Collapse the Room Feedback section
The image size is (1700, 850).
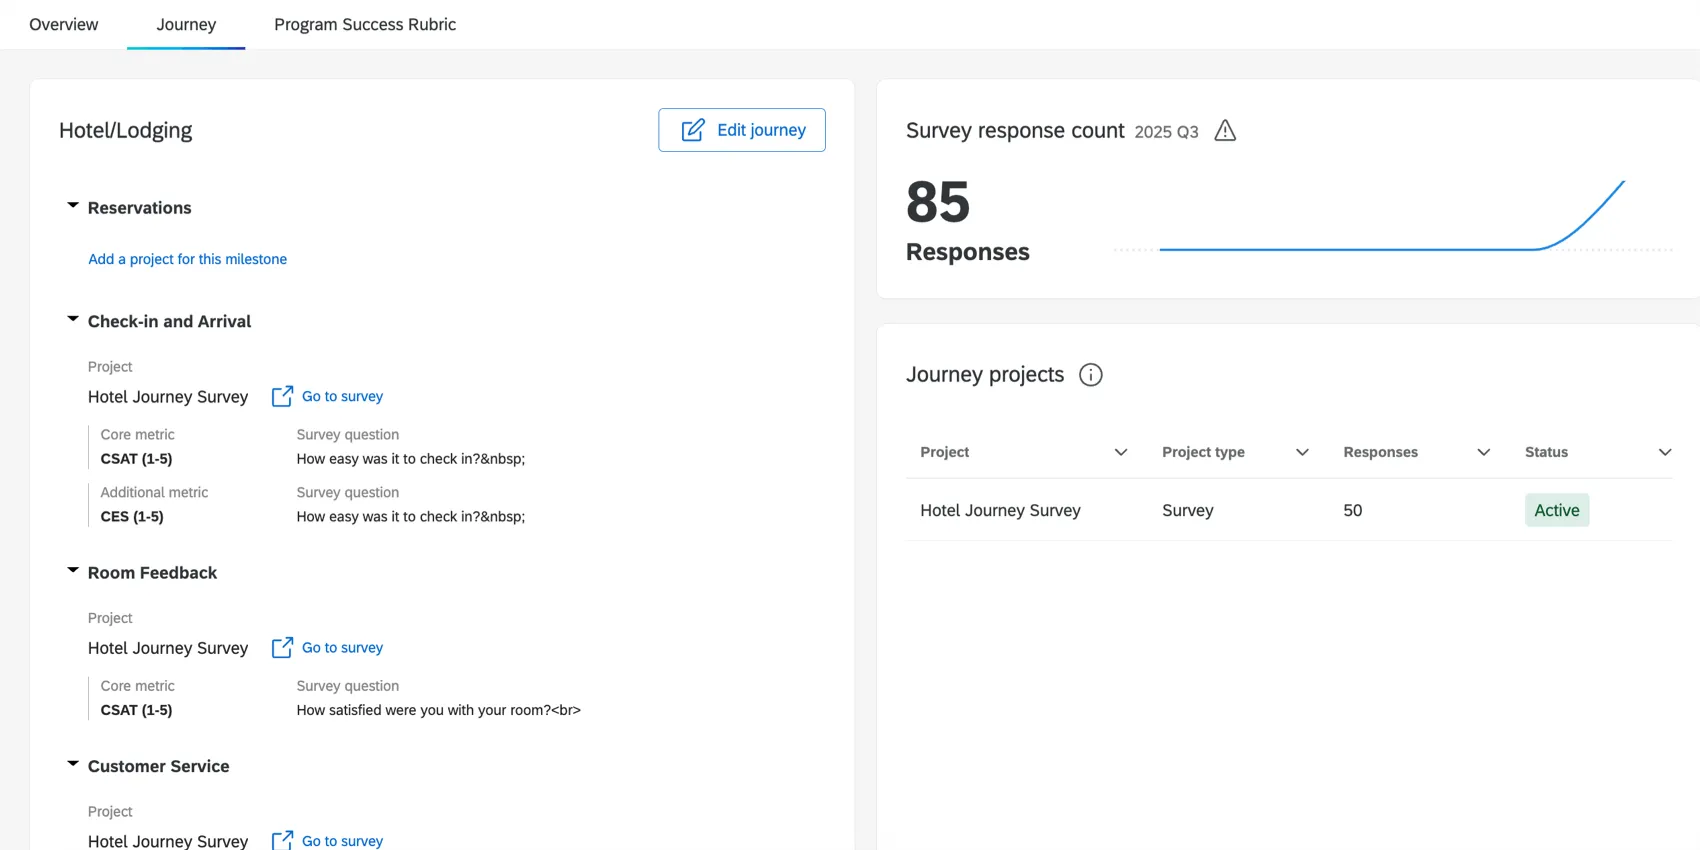[73, 571]
